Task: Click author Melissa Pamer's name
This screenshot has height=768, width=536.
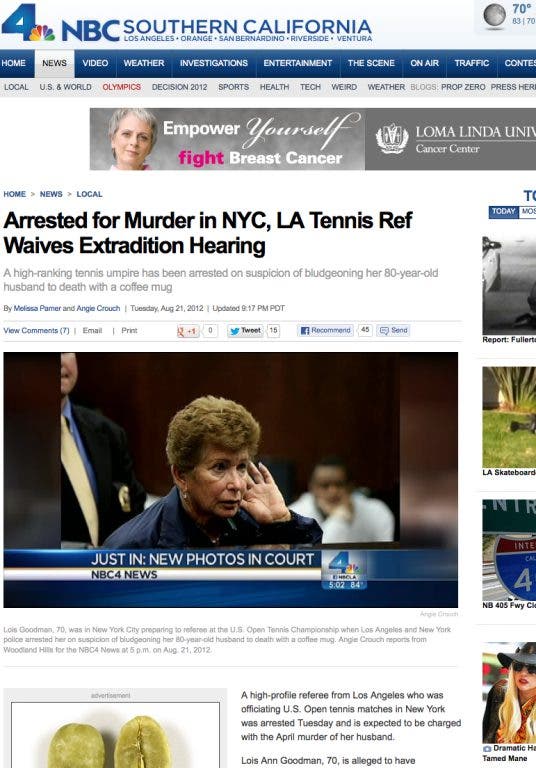Action: coord(37,308)
